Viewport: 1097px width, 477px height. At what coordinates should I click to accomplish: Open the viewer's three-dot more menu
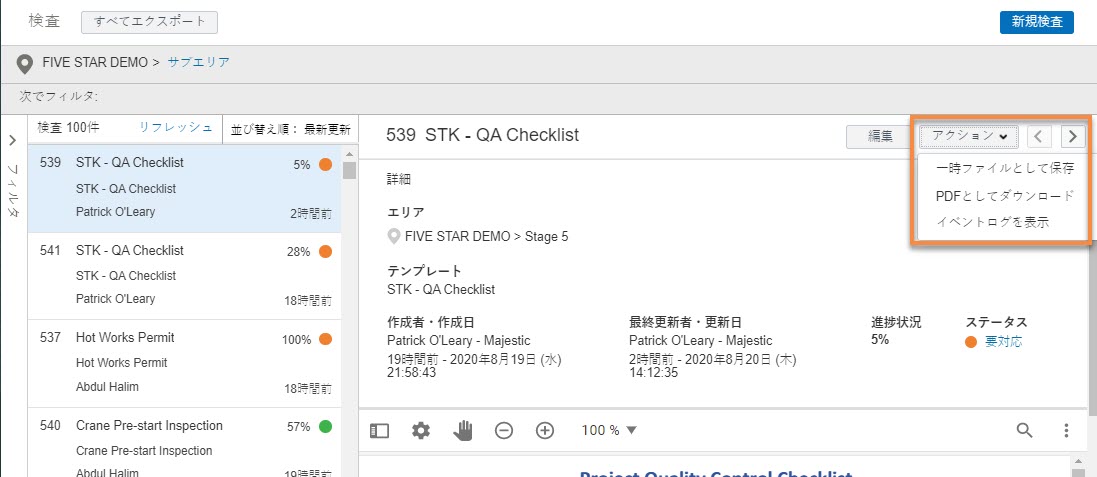1066,430
